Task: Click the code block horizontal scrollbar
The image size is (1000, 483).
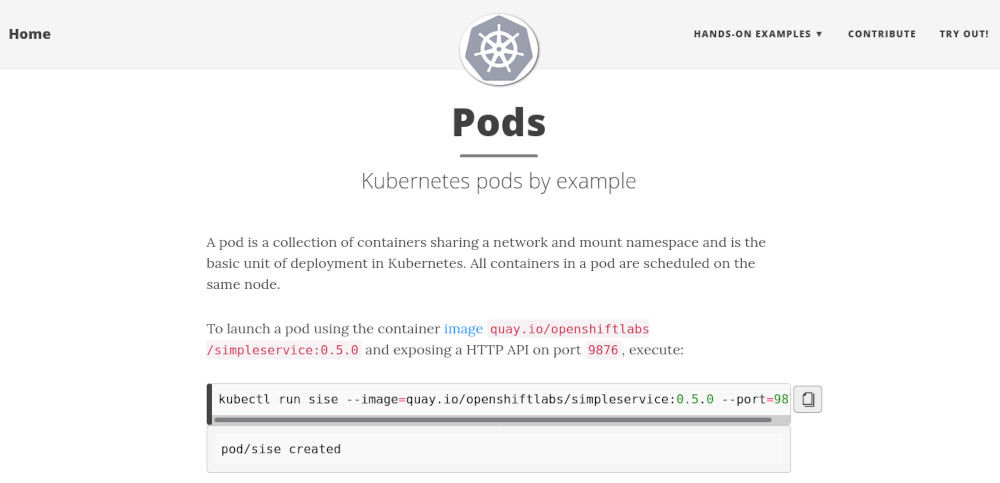Action: (492, 420)
